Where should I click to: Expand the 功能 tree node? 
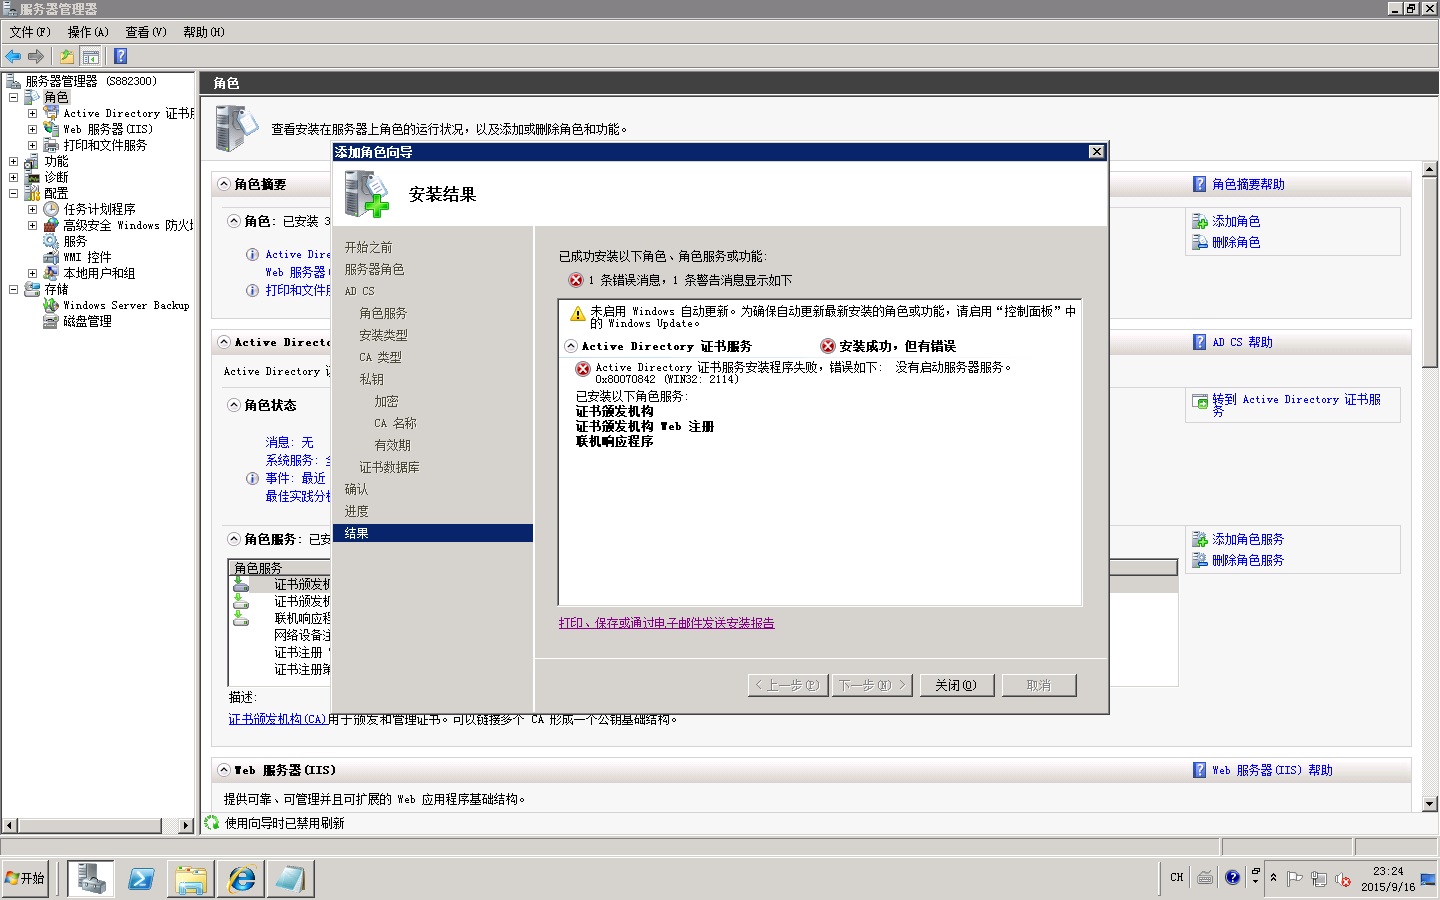[x=13, y=161]
